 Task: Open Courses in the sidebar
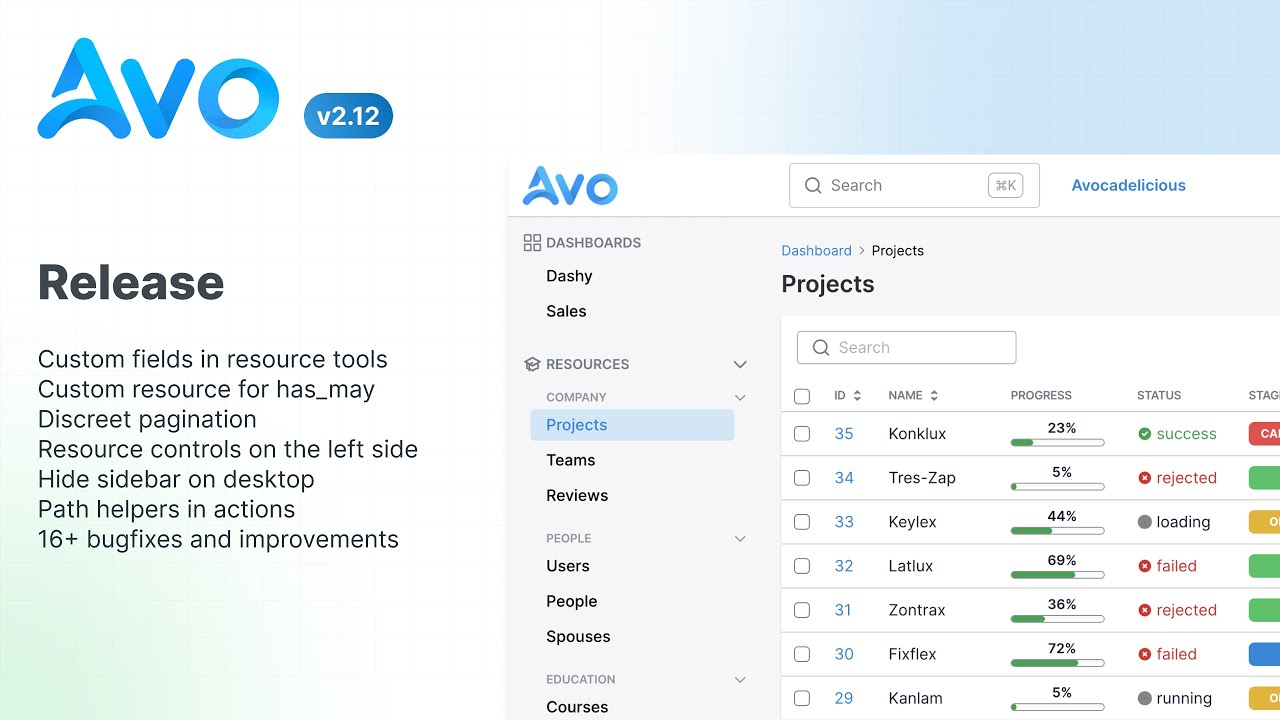(x=577, y=707)
